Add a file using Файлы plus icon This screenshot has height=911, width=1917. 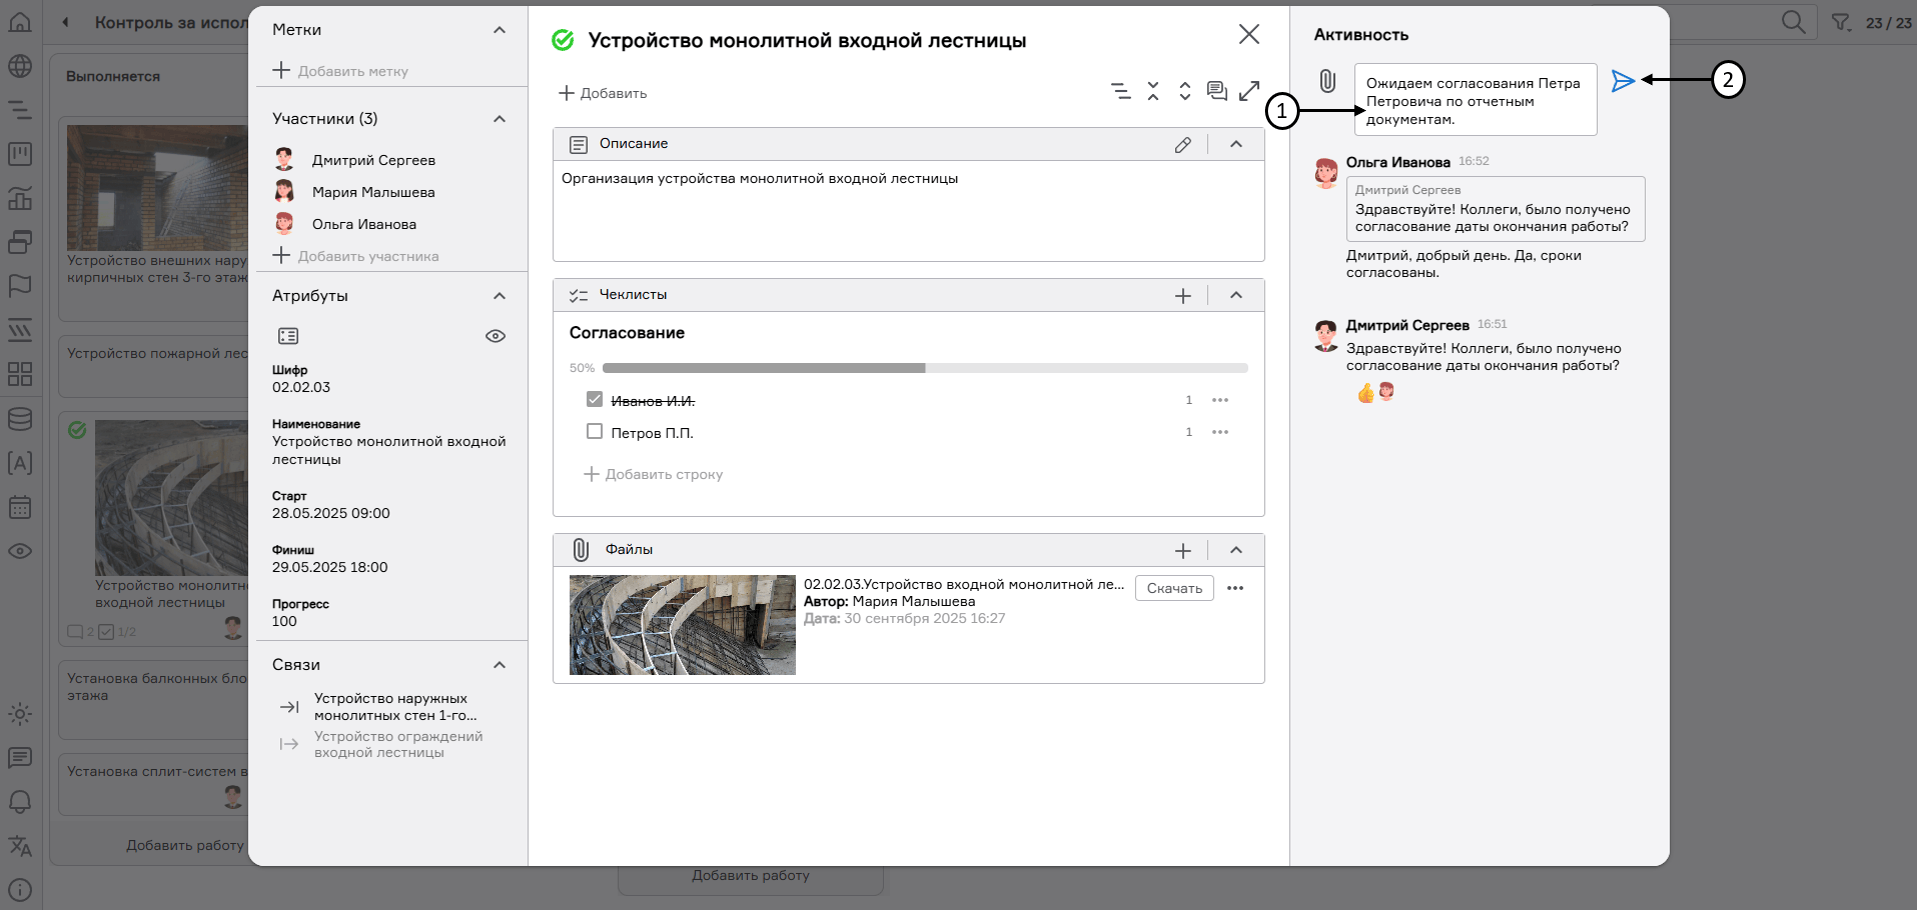pyautogui.click(x=1183, y=551)
